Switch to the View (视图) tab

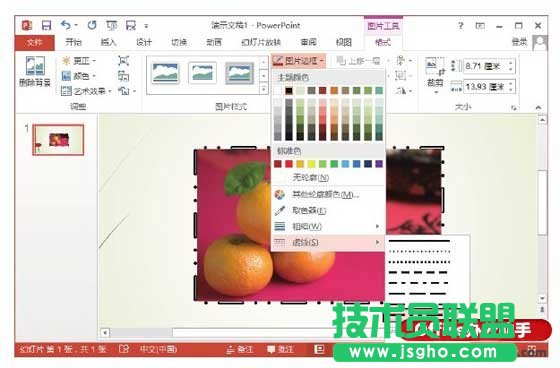[344, 42]
